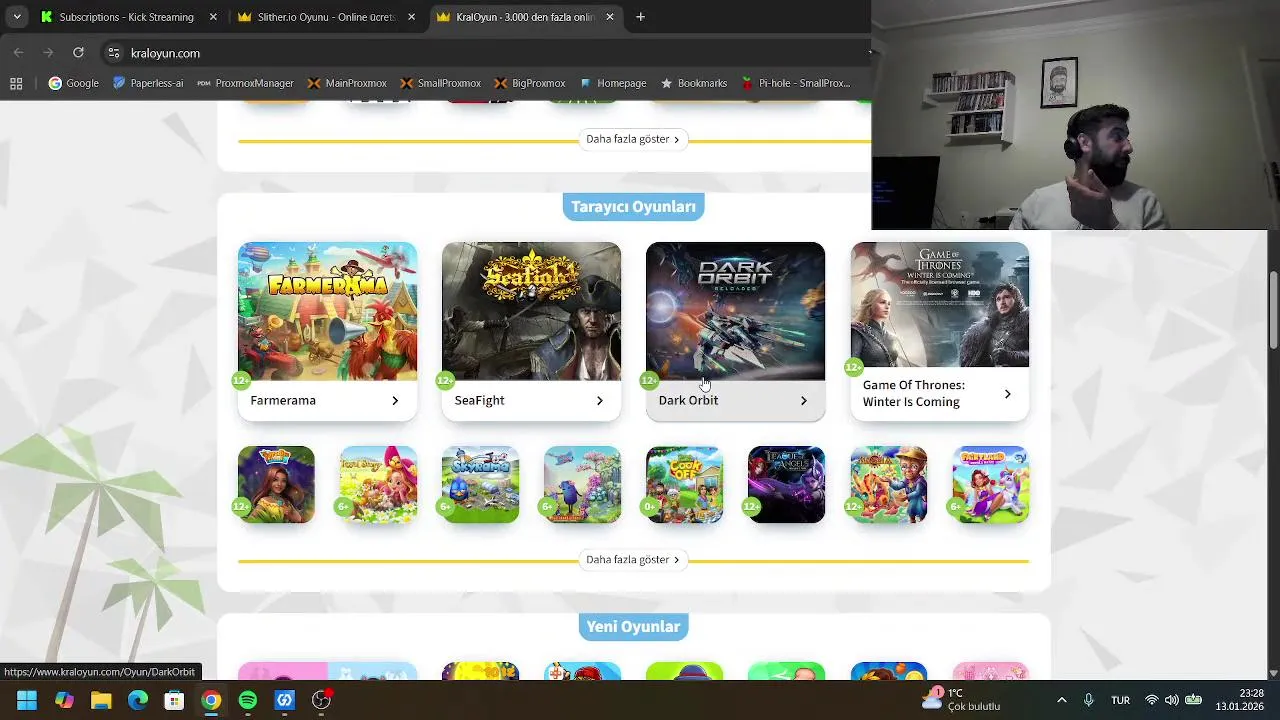
Task: Switch to Subscriptions - Kick Streaming tab
Action: (x=126, y=17)
